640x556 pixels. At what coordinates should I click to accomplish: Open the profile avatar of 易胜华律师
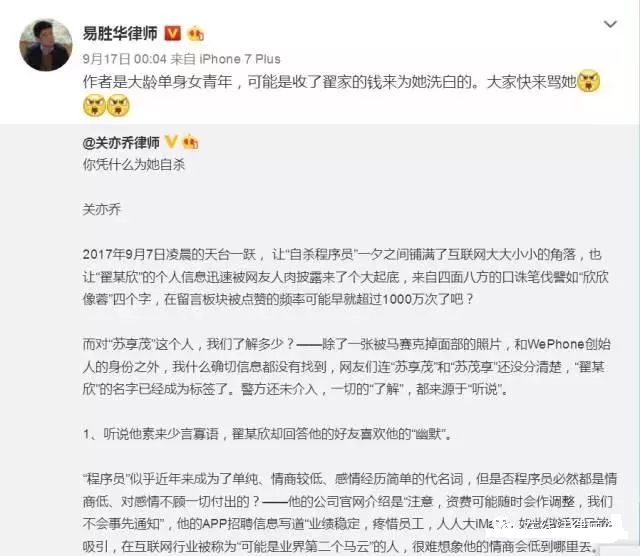click(46, 45)
